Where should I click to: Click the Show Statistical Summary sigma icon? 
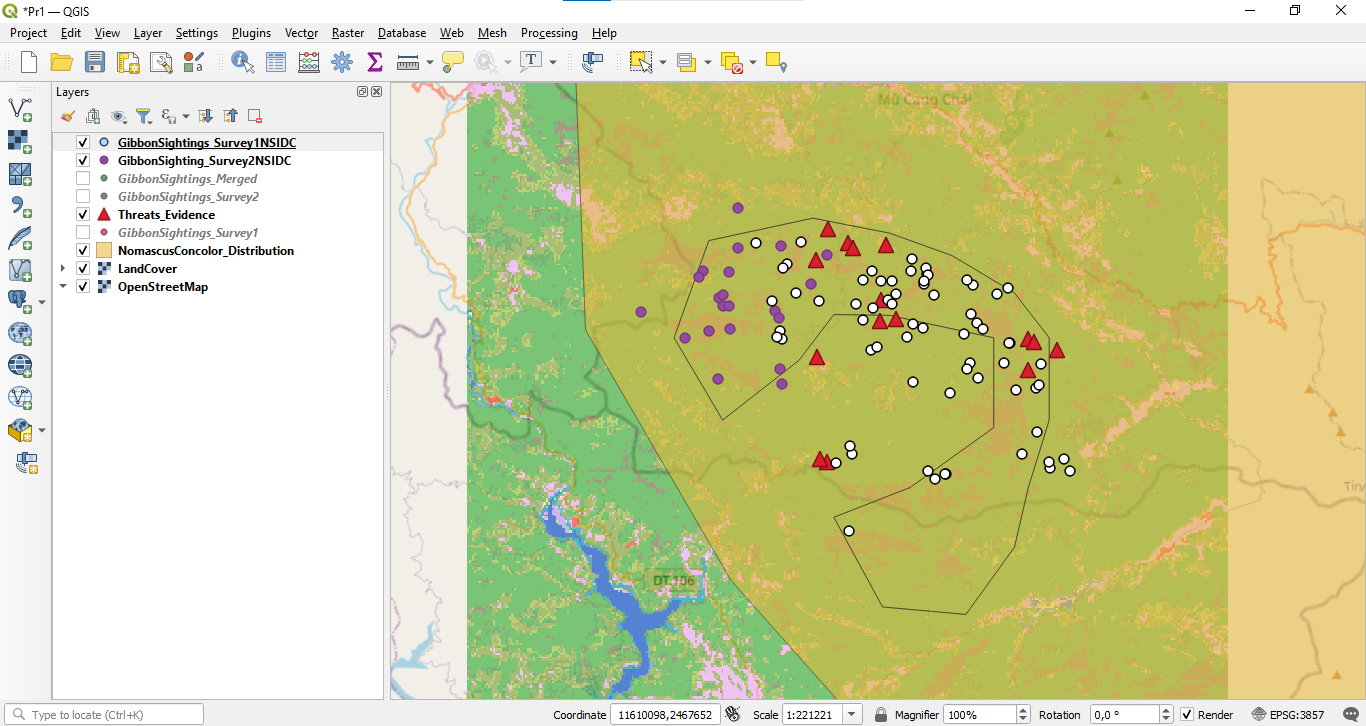(x=375, y=62)
